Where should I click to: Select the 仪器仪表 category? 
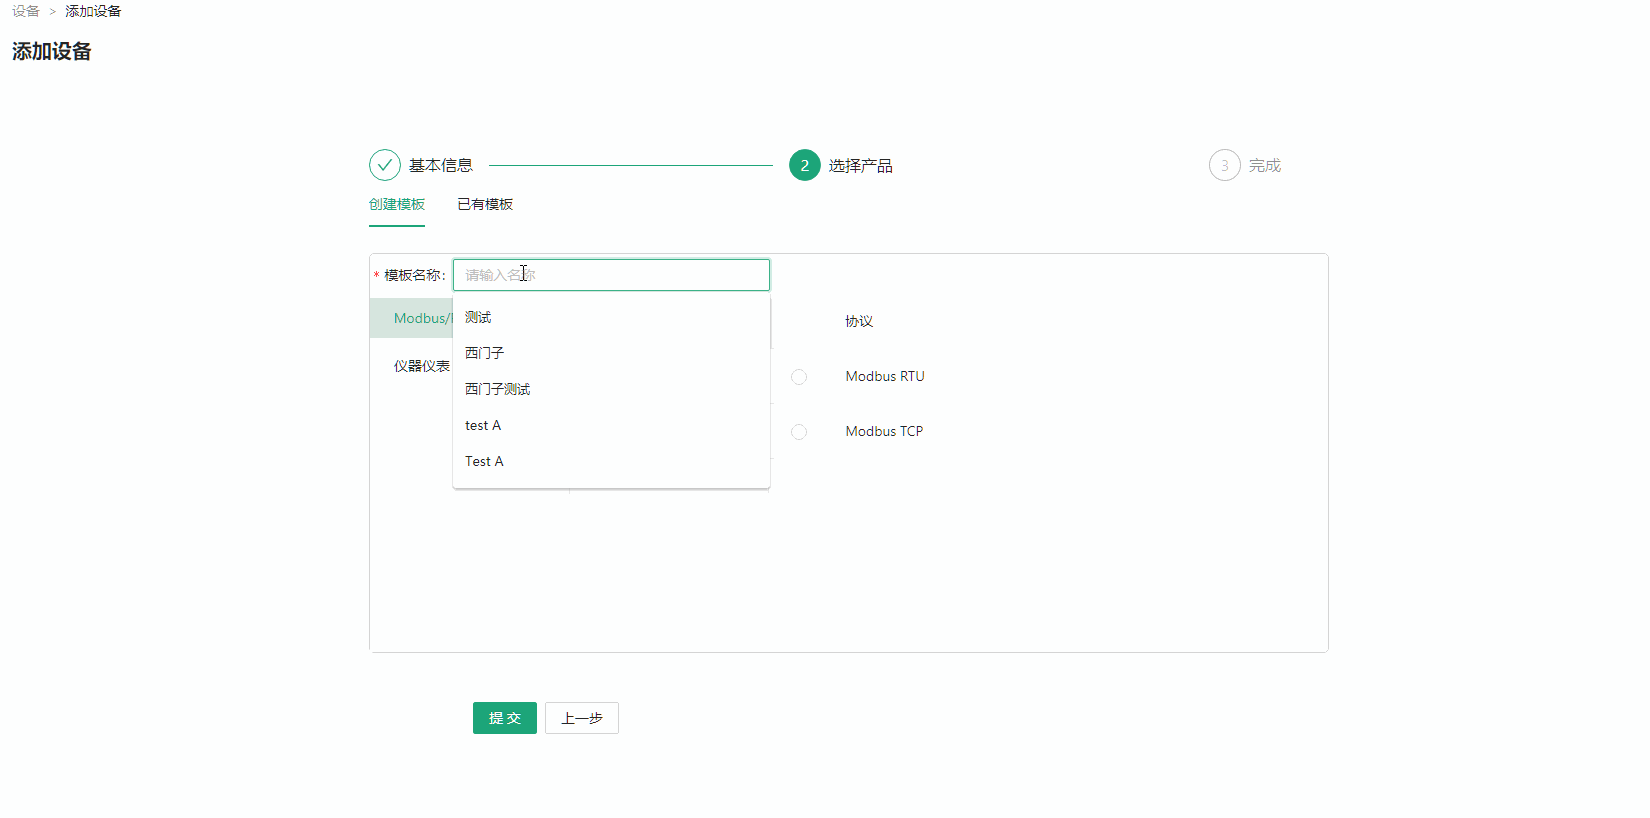421,367
